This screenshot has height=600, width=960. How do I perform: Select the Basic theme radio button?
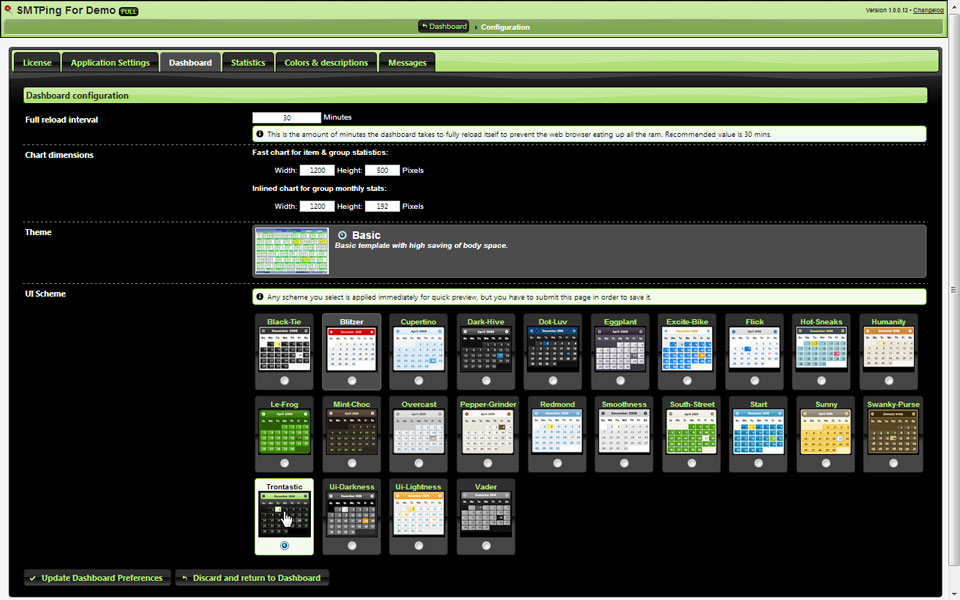point(343,236)
